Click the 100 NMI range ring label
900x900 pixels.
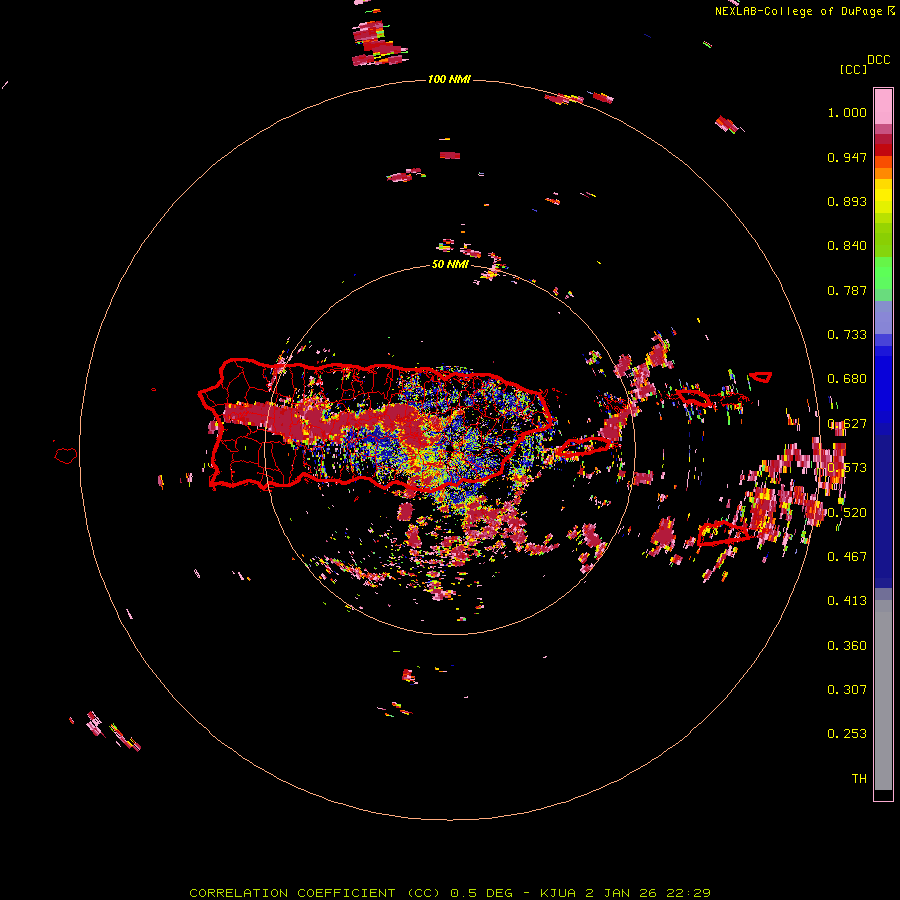tap(449, 79)
